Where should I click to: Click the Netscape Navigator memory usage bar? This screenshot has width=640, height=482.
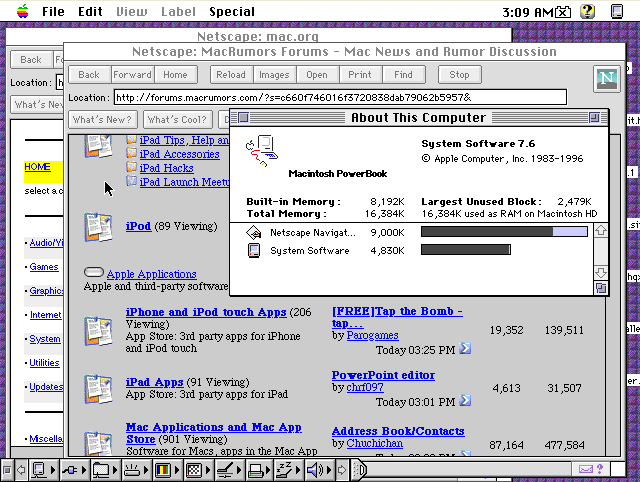click(x=504, y=232)
